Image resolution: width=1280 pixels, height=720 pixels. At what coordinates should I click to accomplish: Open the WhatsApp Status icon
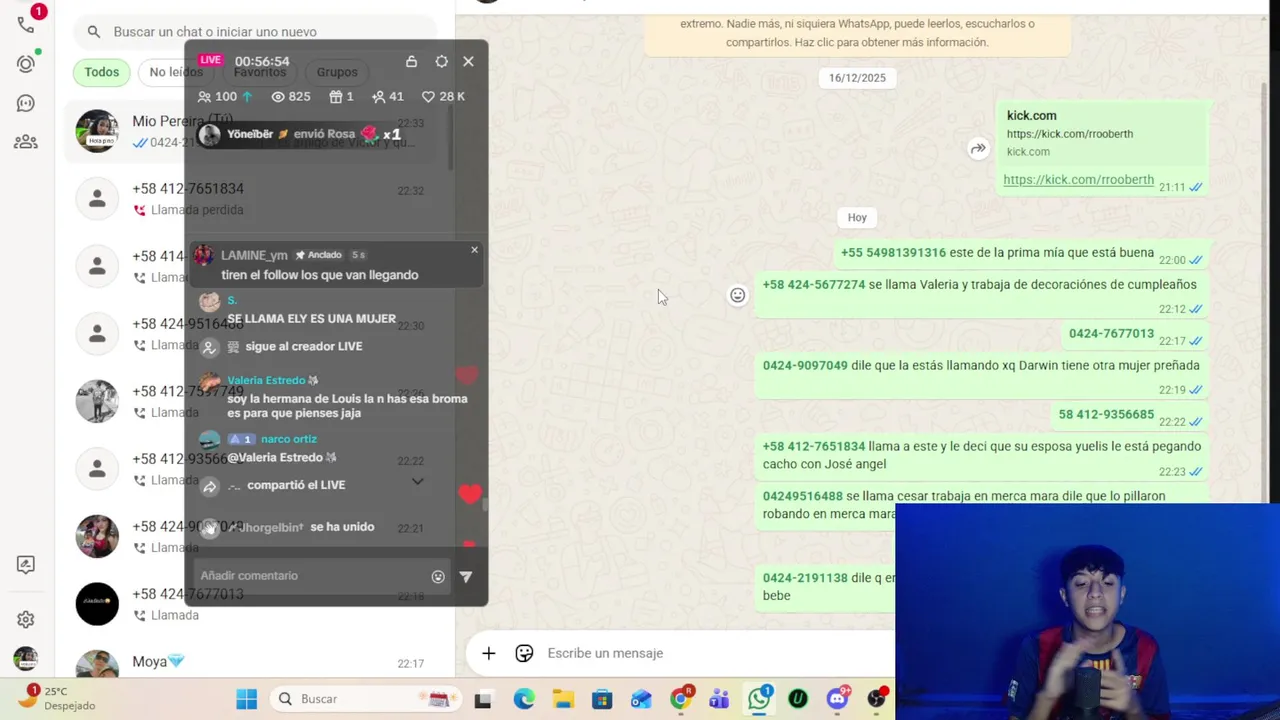(x=26, y=63)
